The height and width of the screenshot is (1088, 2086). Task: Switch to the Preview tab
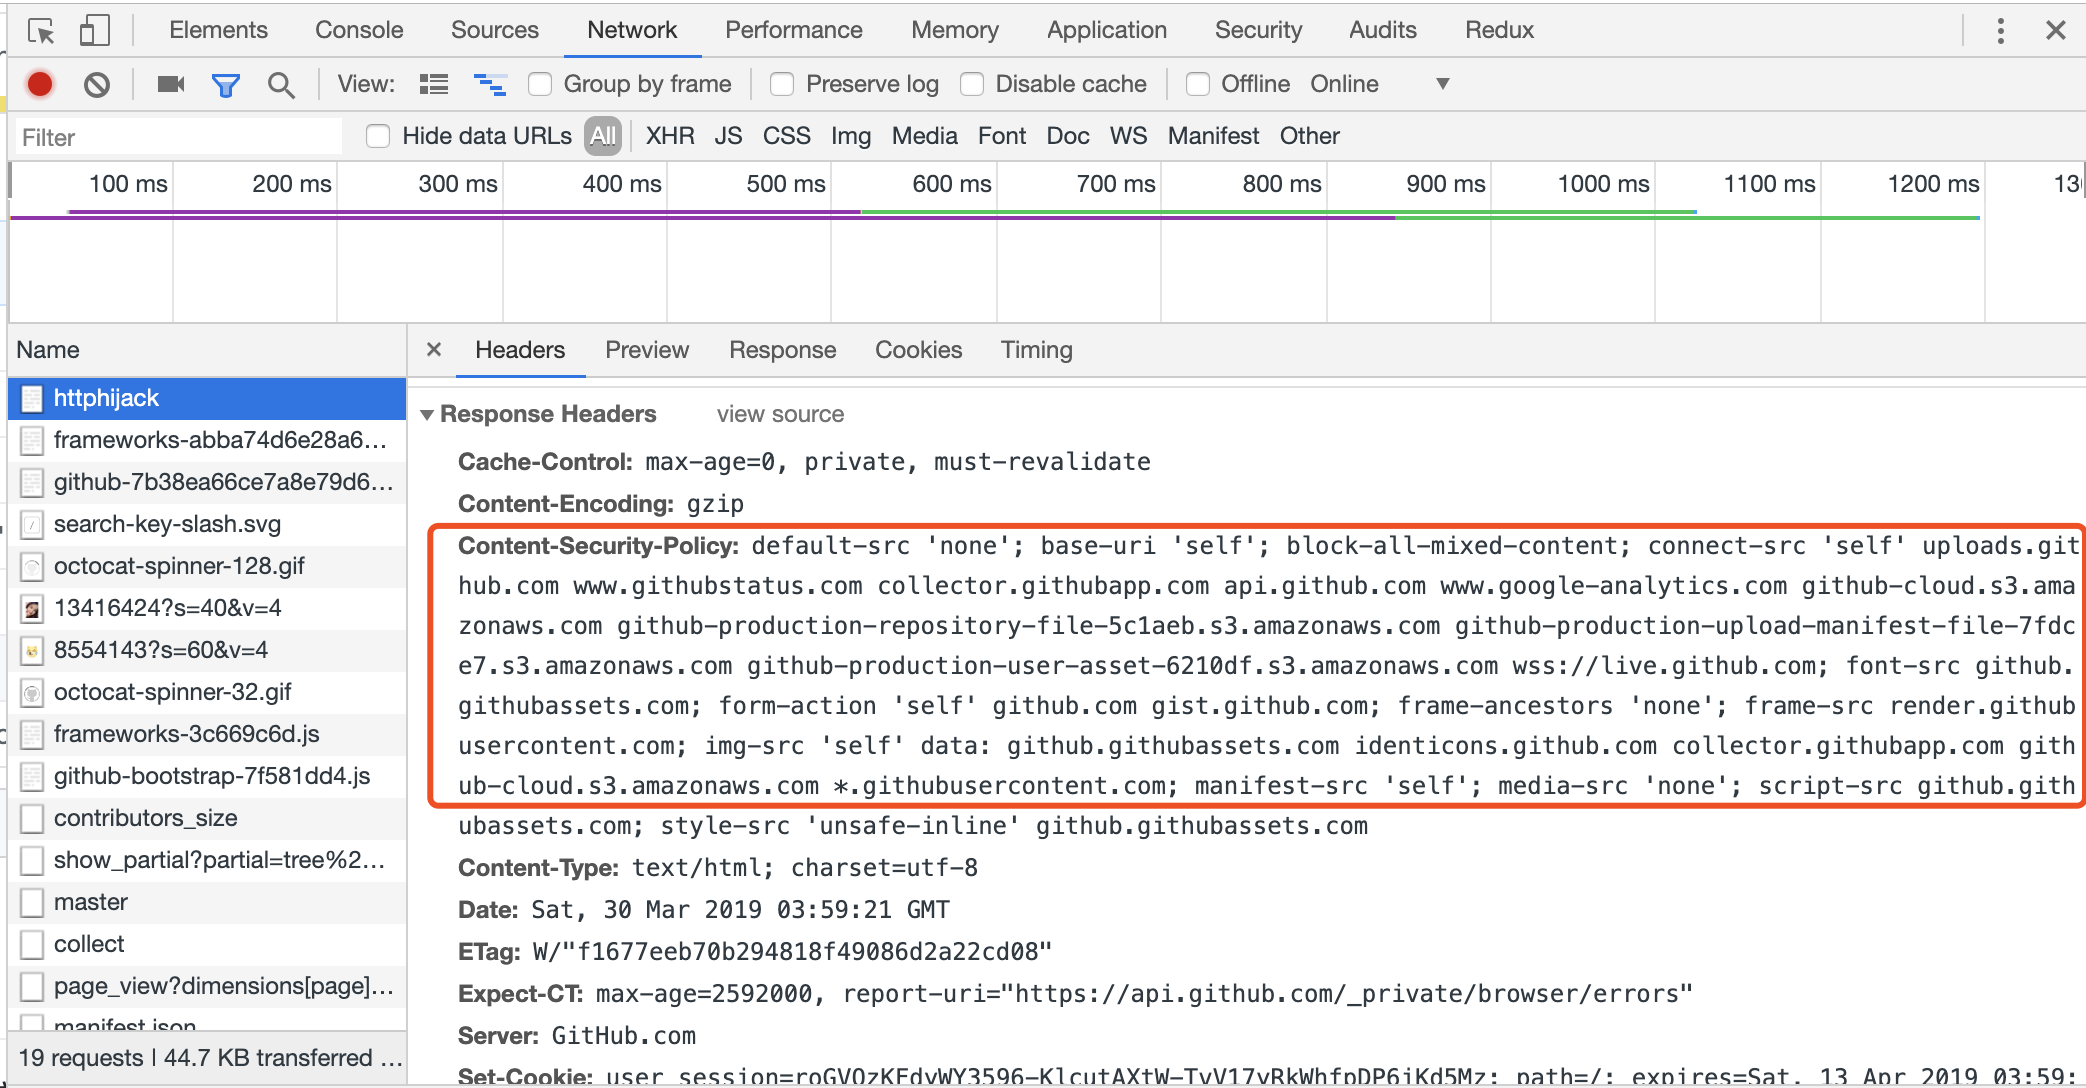(x=647, y=349)
